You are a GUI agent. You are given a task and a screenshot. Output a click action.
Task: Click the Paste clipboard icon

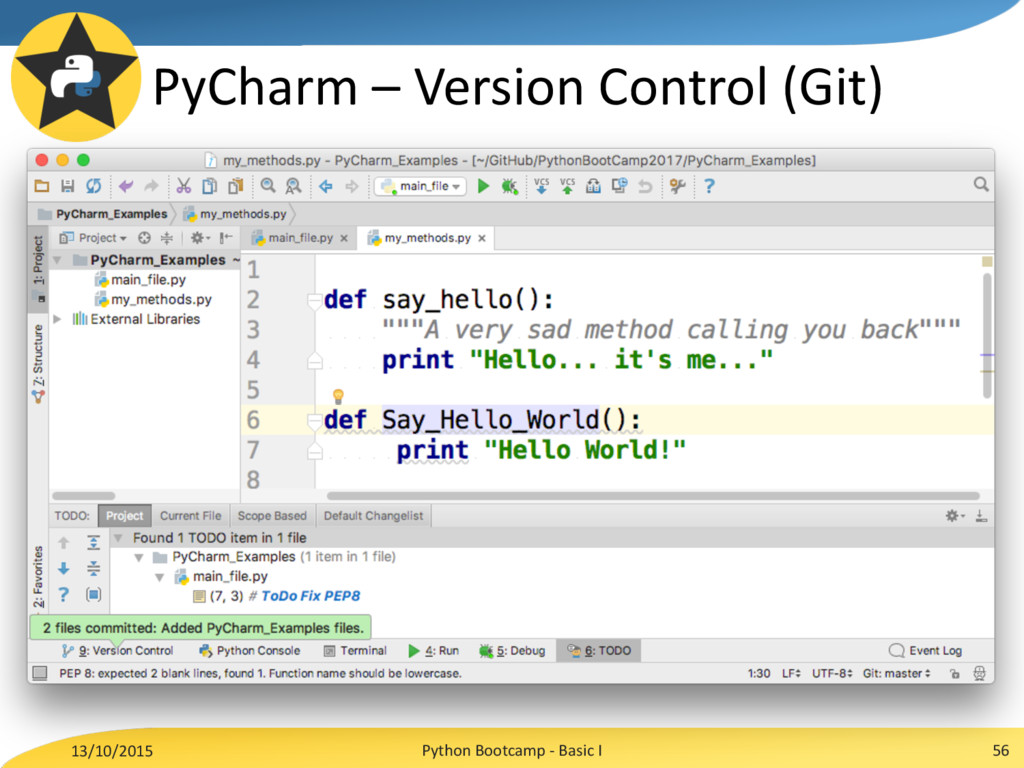click(235, 186)
